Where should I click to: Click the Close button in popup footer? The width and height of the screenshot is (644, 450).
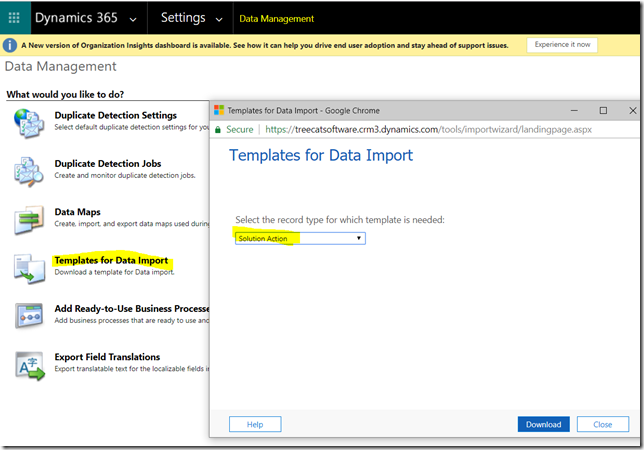coord(603,425)
